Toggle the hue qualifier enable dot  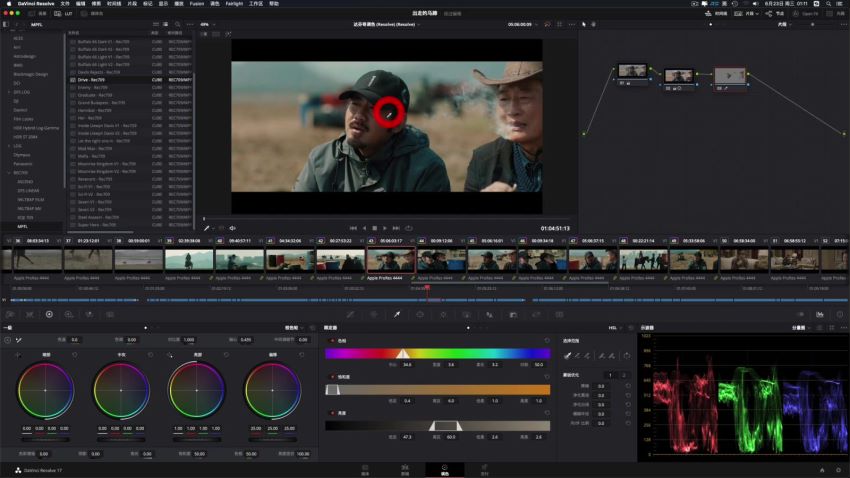332,341
